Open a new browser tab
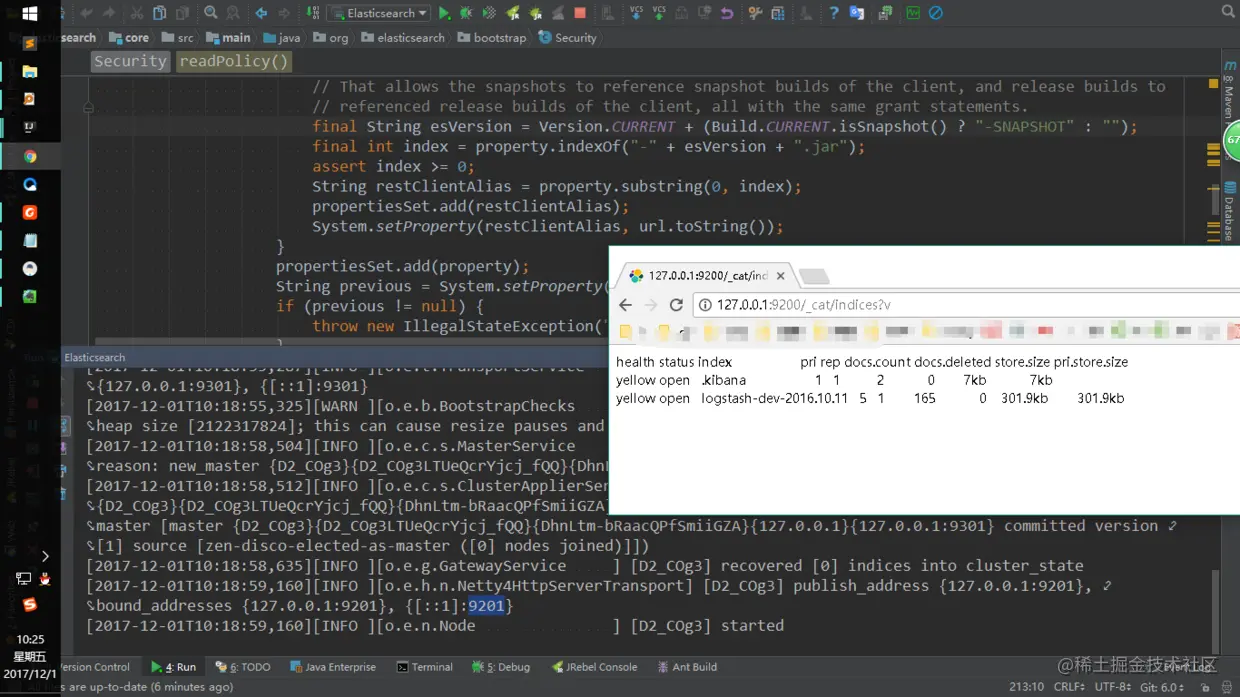Viewport: 1240px width, 697px height. pyautogui.click(x=814, y=276)
